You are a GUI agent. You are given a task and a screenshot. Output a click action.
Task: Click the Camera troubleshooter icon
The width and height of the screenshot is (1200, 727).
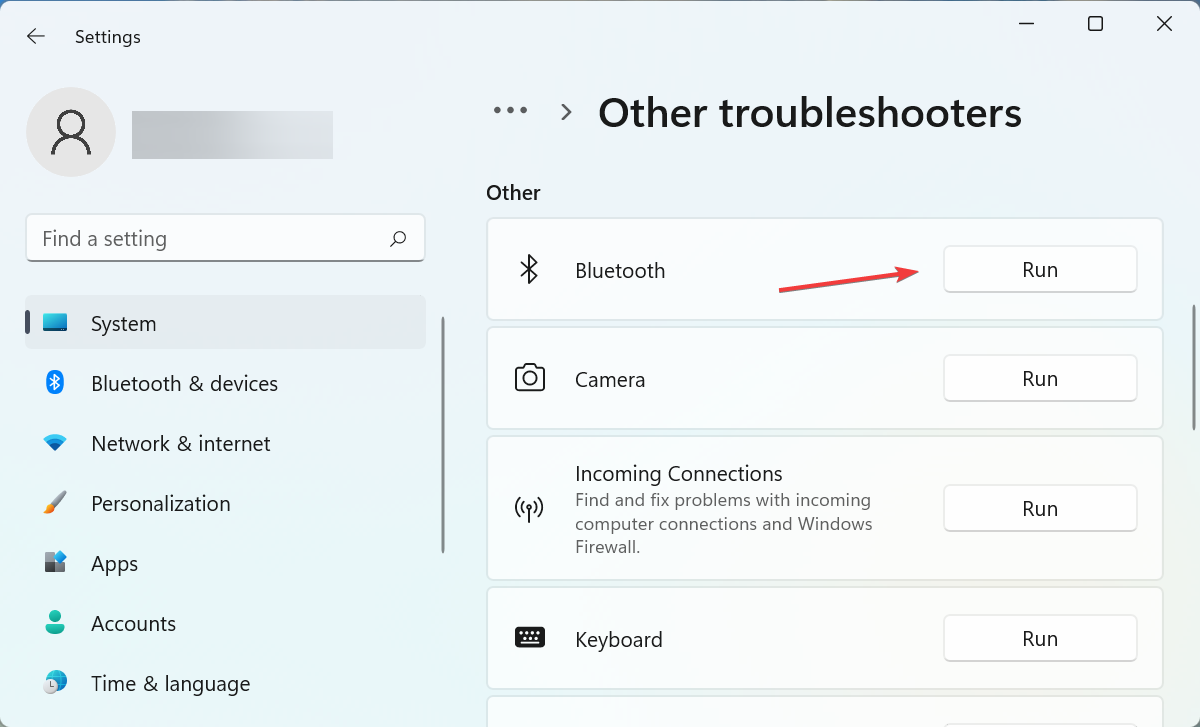tap(529, 378)
